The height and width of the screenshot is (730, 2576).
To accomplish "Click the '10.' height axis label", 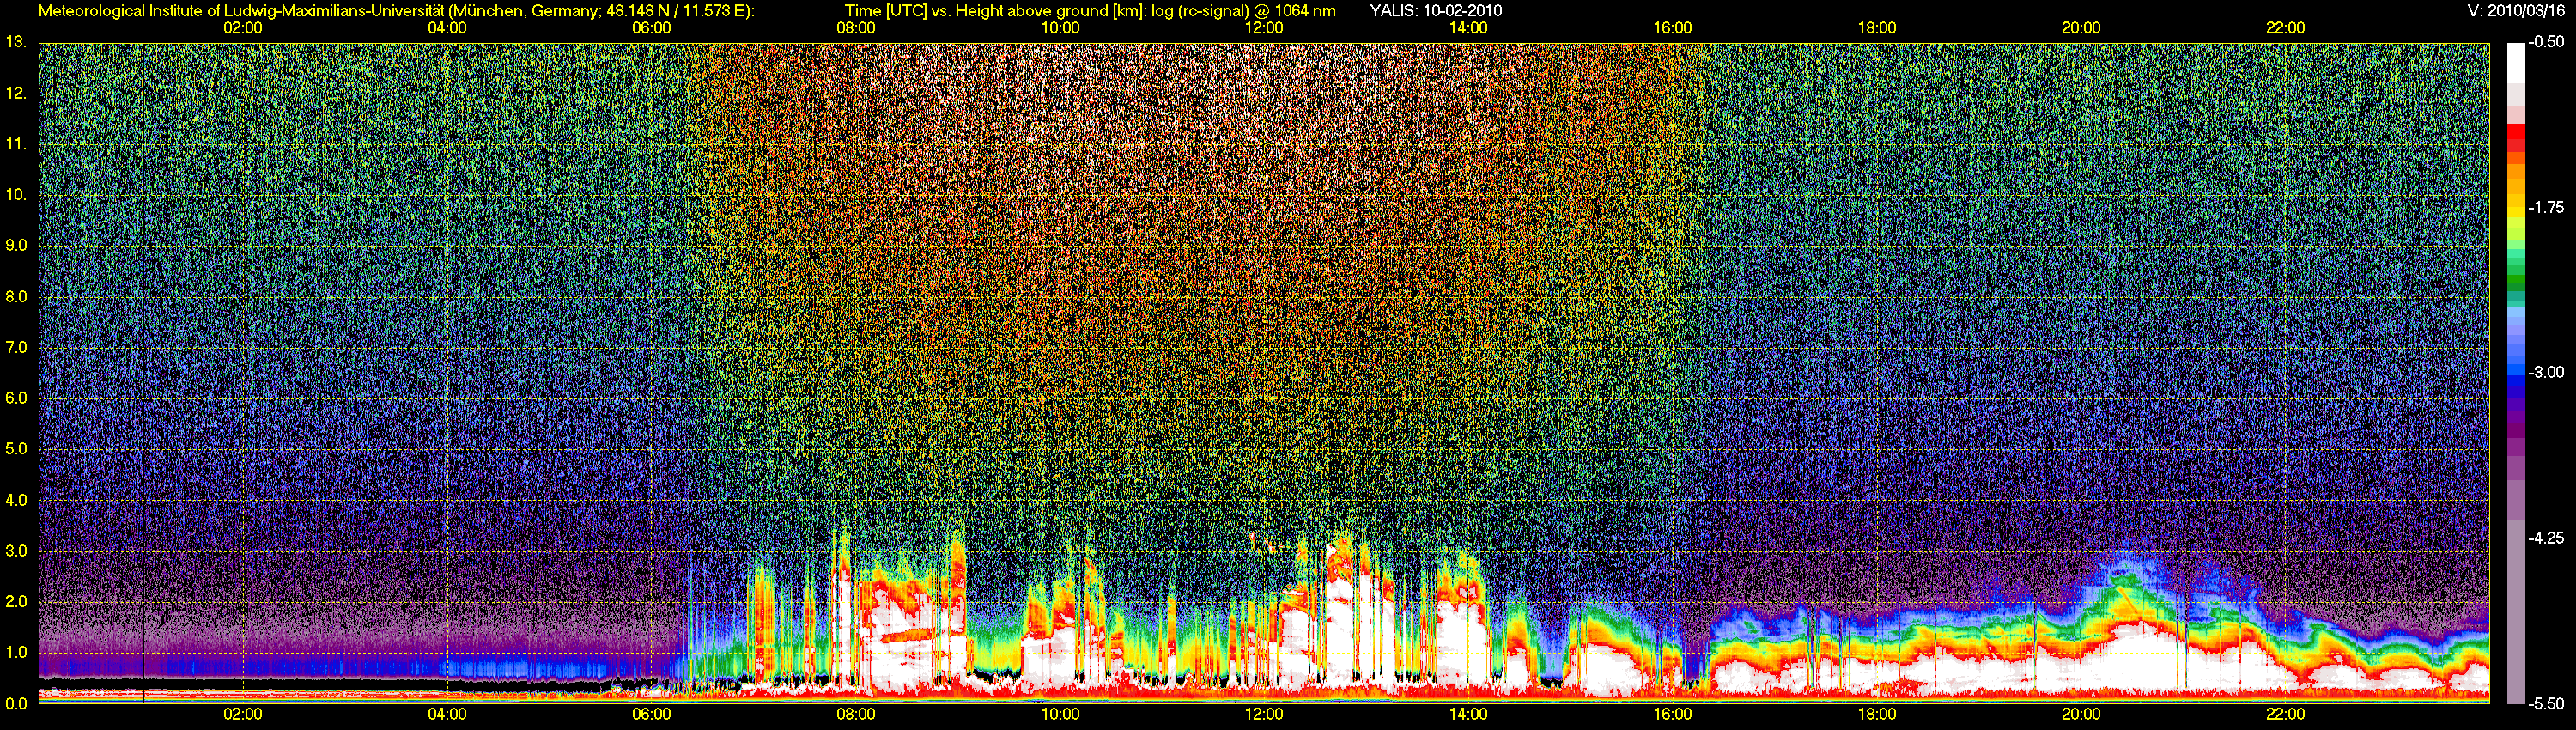I will (15, 194).
